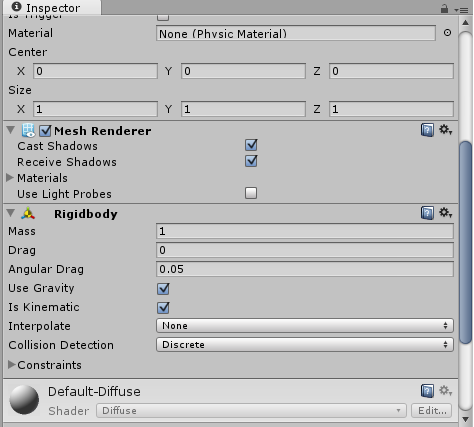
Task: Click the scrollbar down arrow
Action: point(465,419)
